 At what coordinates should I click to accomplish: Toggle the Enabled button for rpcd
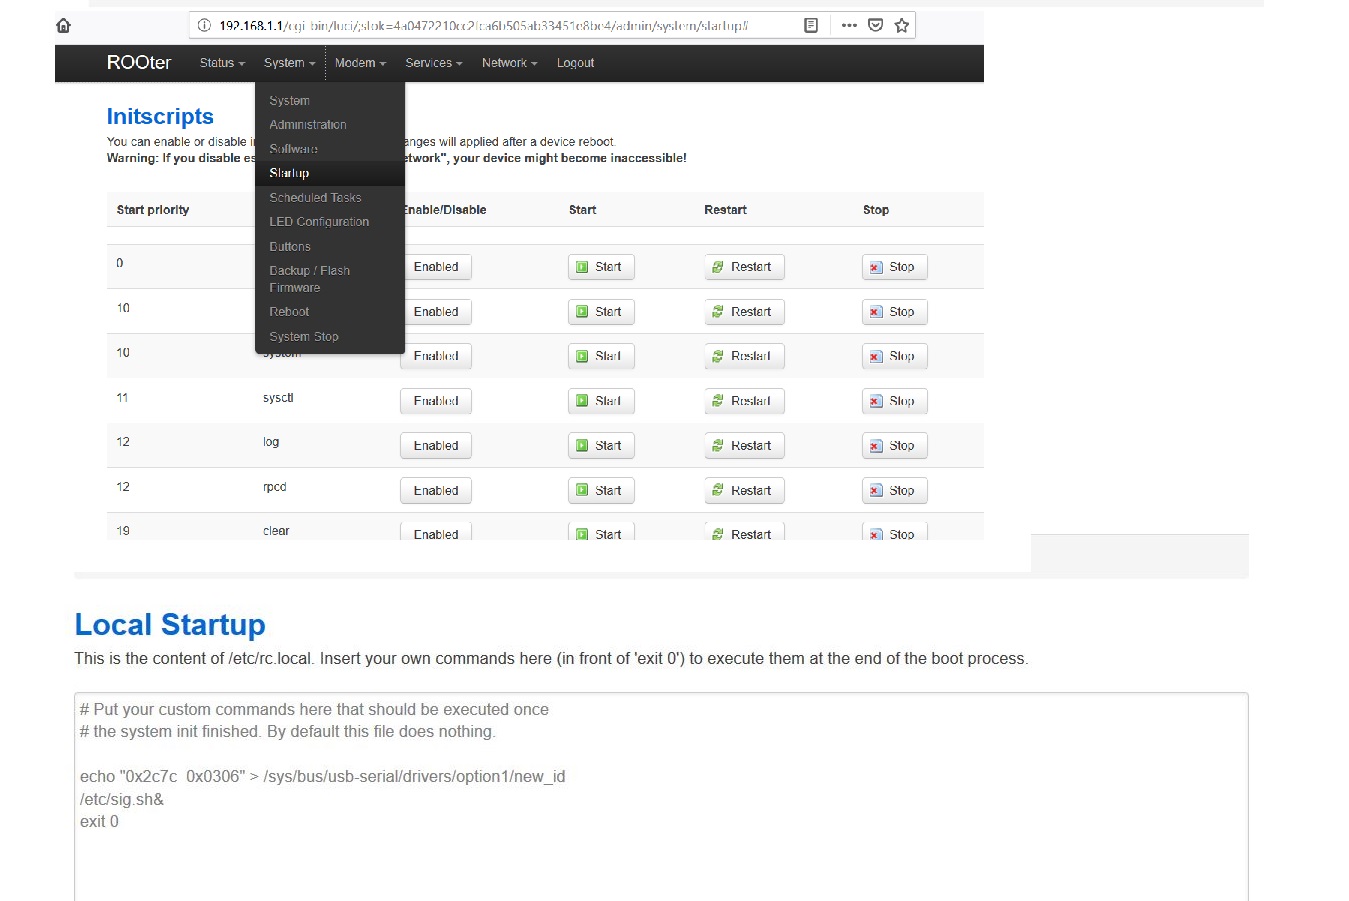click(x=436, y=491)
